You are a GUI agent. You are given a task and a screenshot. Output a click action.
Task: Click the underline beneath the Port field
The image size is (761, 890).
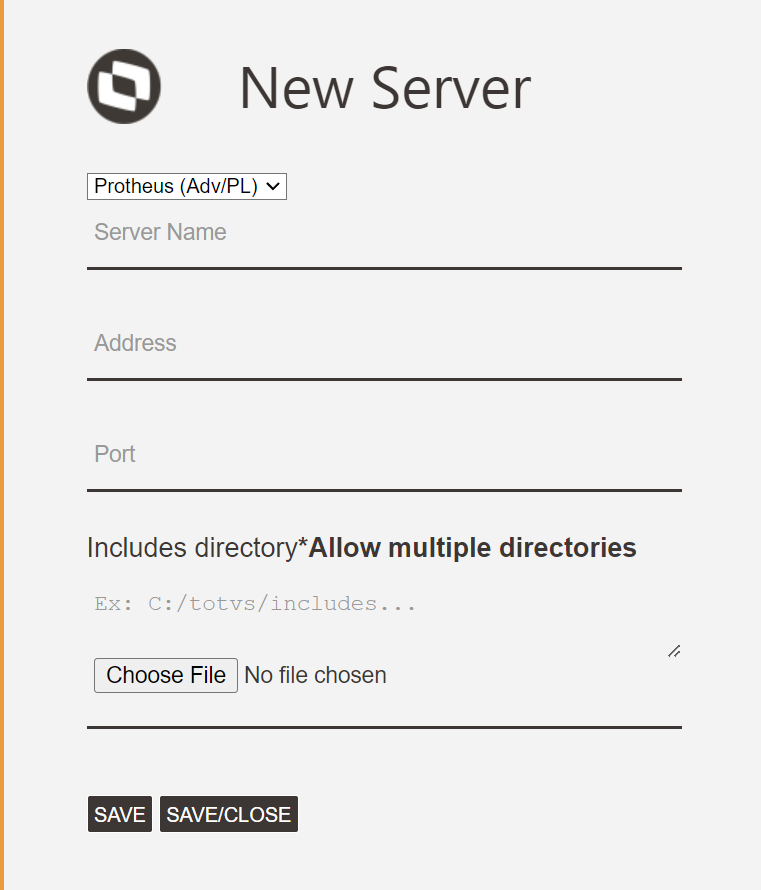point(384,490)
